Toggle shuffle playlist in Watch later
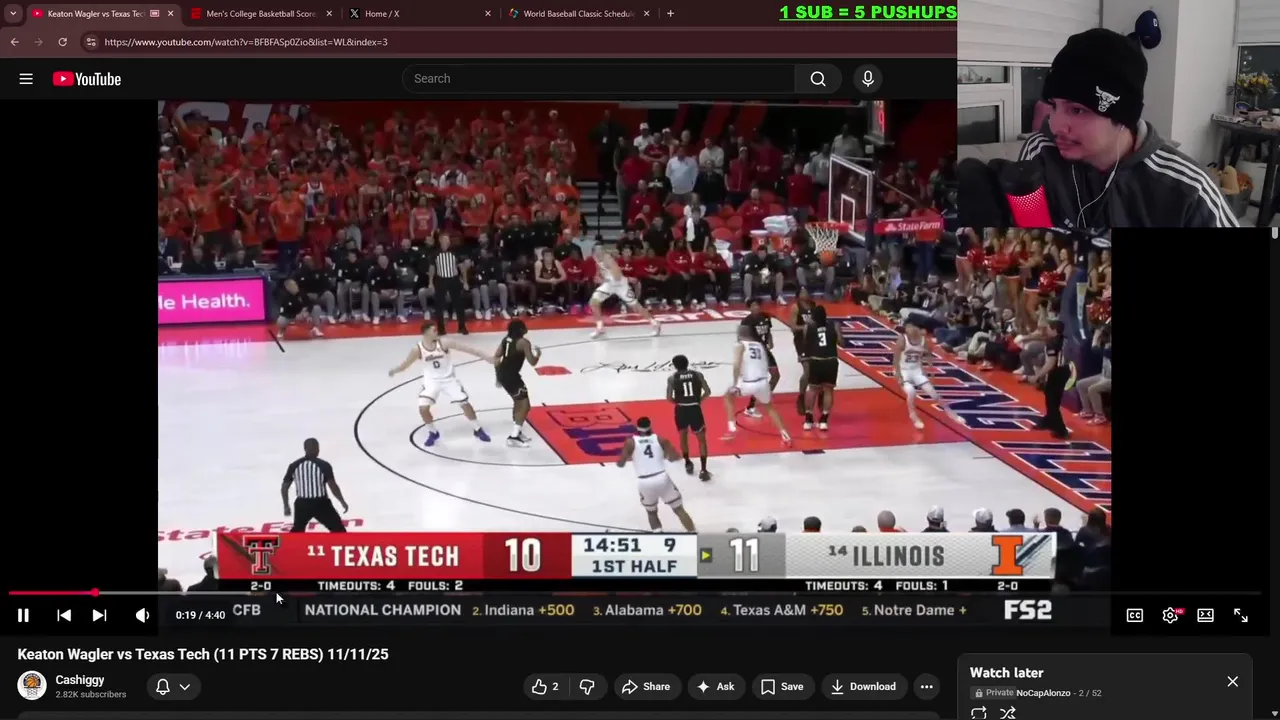This screenshot has width=1280, height=720. [1008, 713]
